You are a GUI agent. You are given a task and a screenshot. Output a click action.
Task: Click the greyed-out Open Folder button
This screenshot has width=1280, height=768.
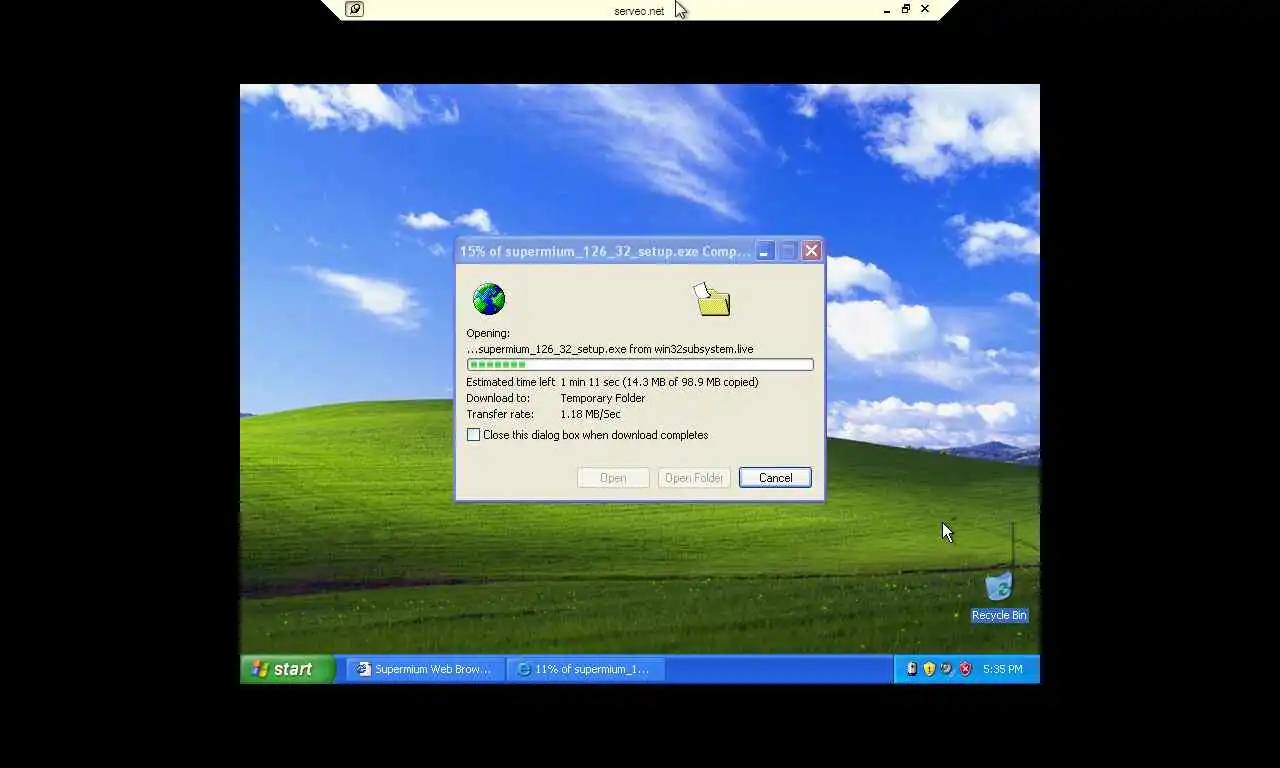point(694,478)
